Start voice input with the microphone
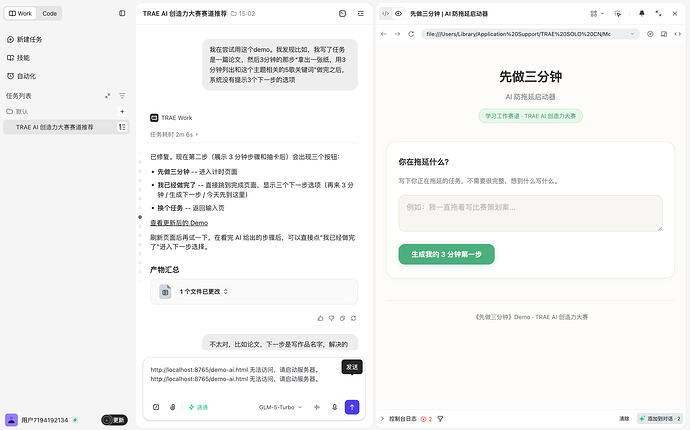Screen dimensions: 690x430 334,407
